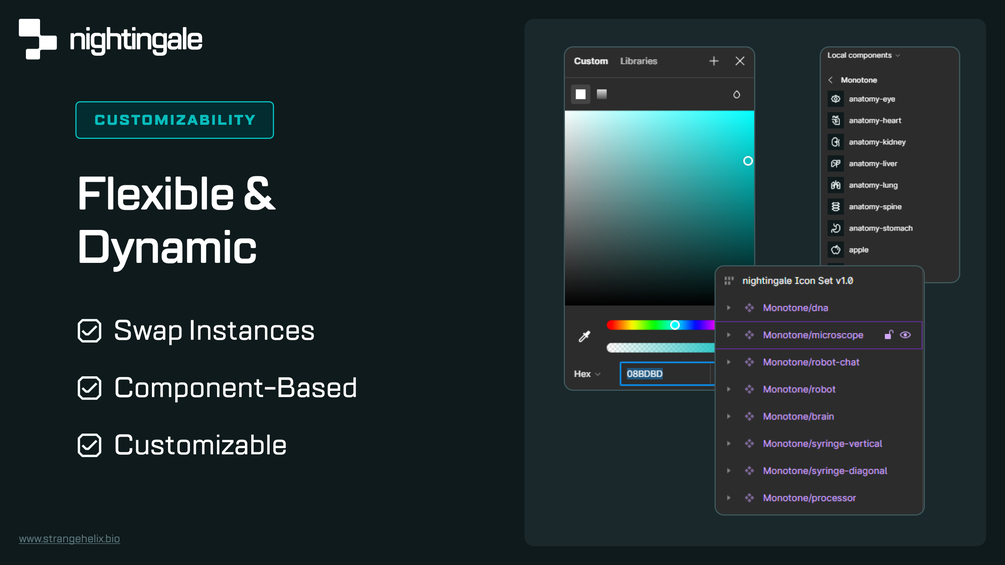Click the hue slider handle
Viewport: 1005px width, 565px height.
675,325
